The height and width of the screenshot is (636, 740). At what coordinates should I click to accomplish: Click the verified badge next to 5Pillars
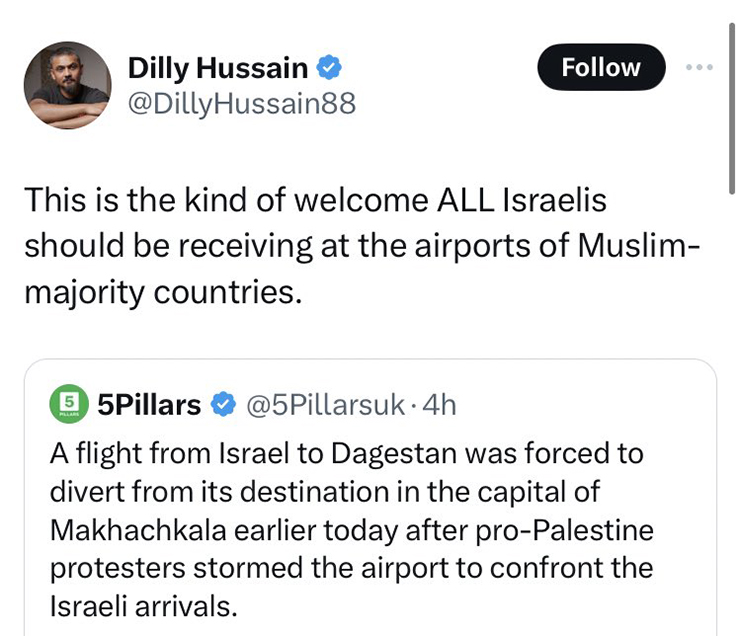pos(225,404)
